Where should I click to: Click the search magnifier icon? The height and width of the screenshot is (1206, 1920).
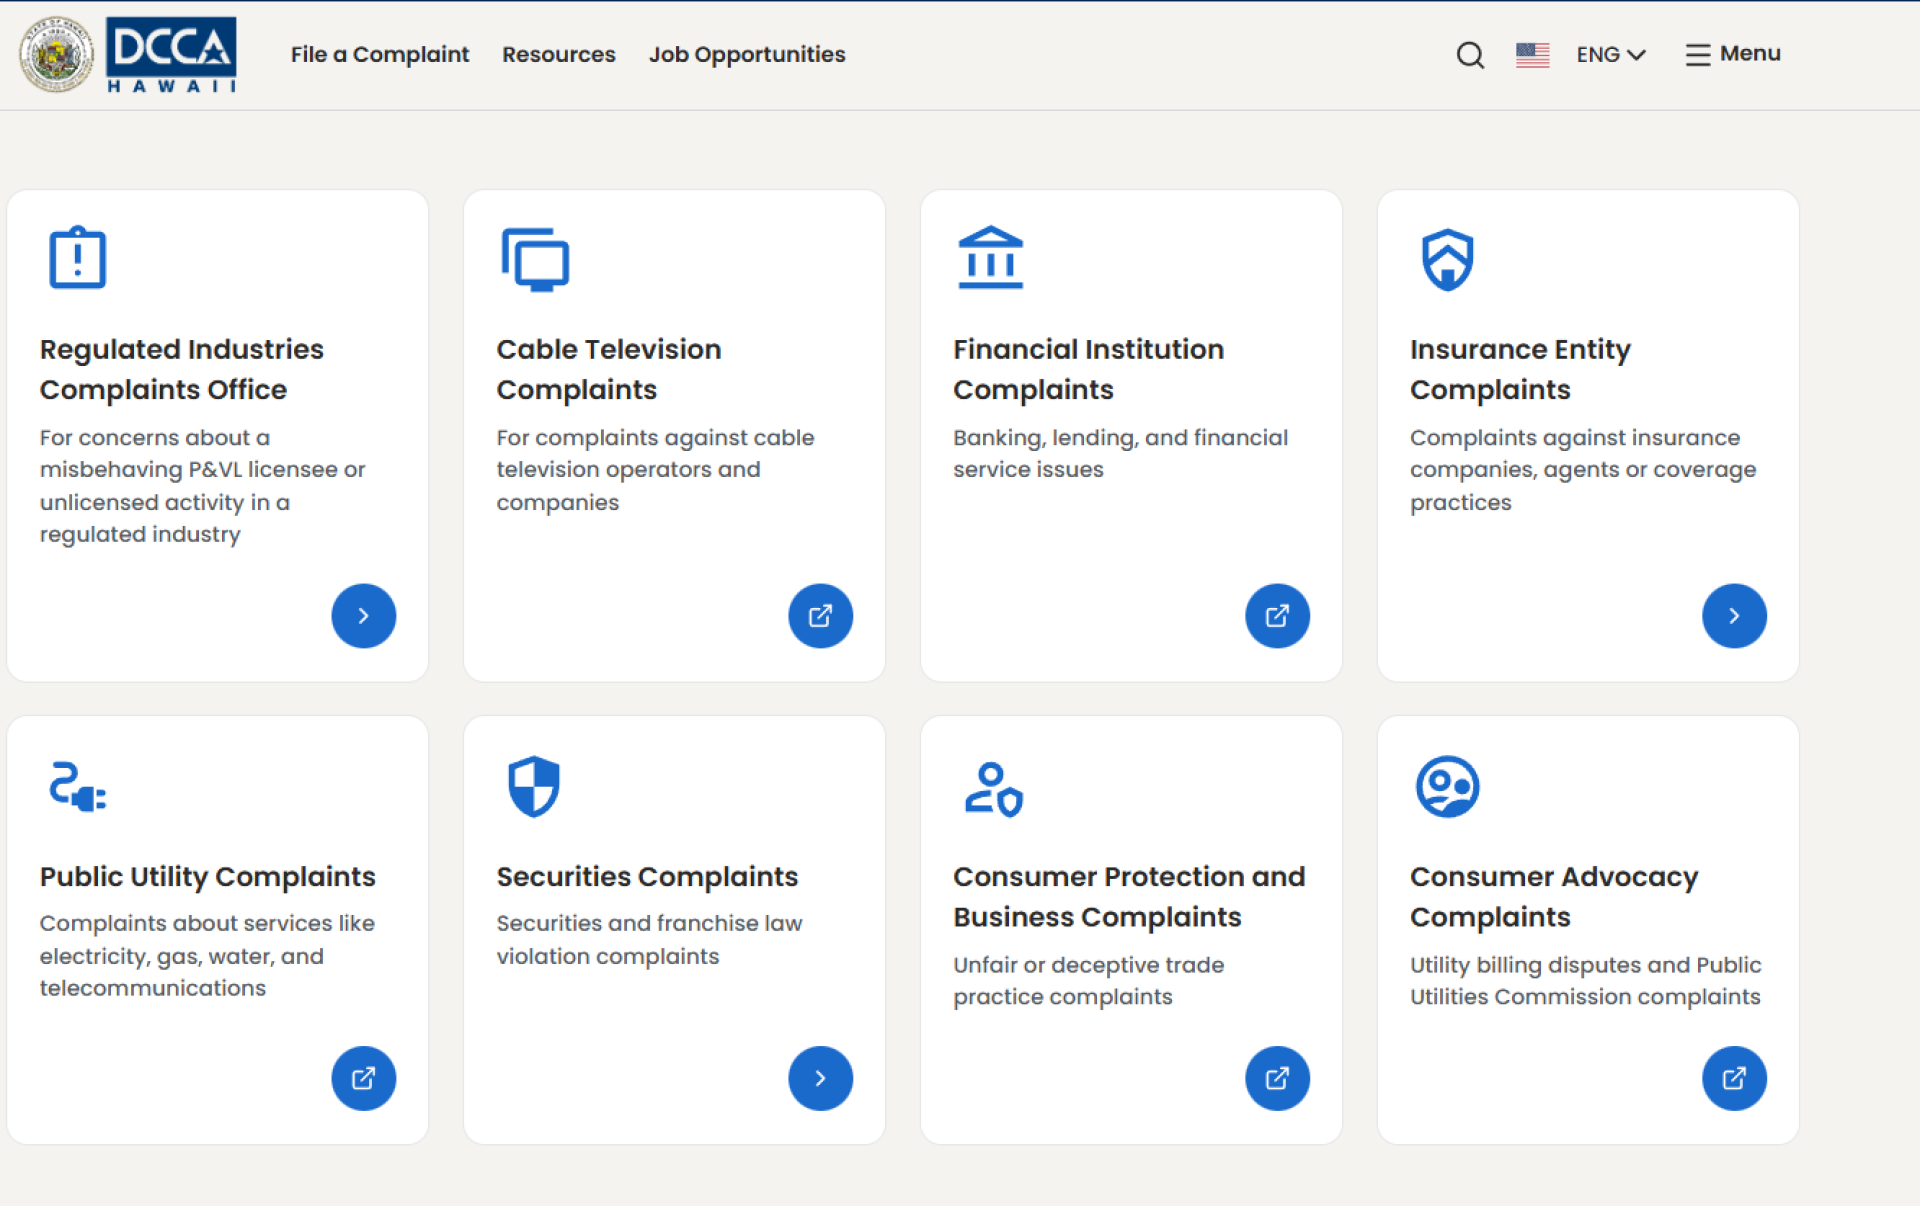pyautogui.click(x=1469, y=55)
